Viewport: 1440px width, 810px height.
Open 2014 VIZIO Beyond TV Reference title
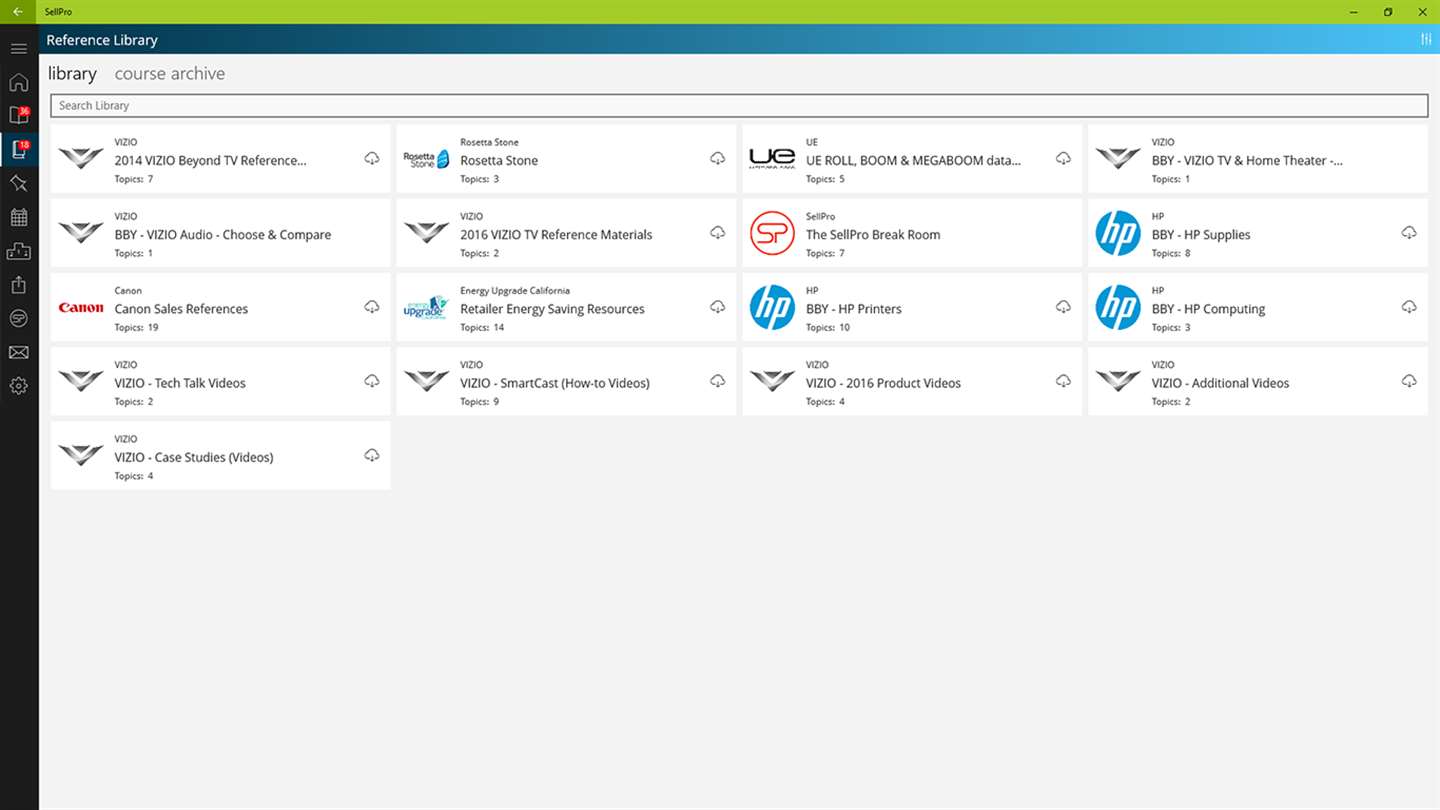coord(210,160)
